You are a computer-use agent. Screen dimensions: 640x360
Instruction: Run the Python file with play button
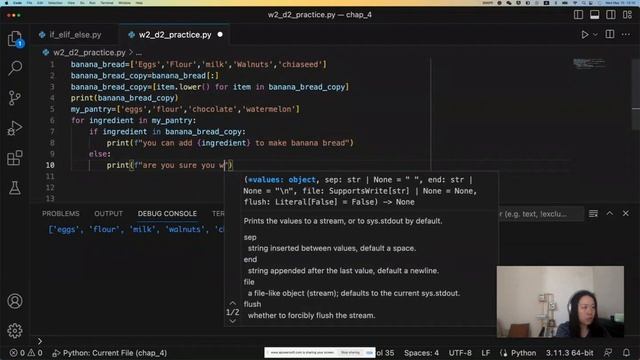pyautogui.click(x=585, y=35)
